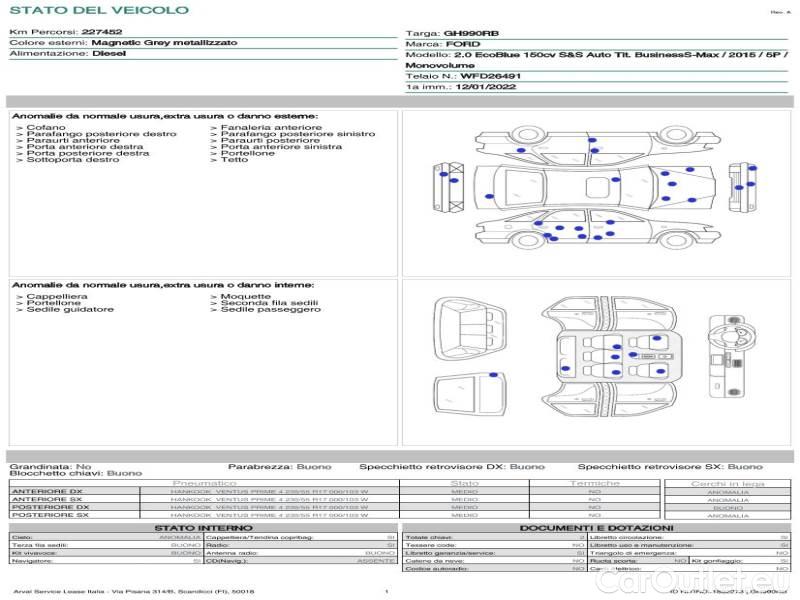Screen dimensions: 800x600
Task: Click Sedile passeggero list item
Action: point(270,310)
